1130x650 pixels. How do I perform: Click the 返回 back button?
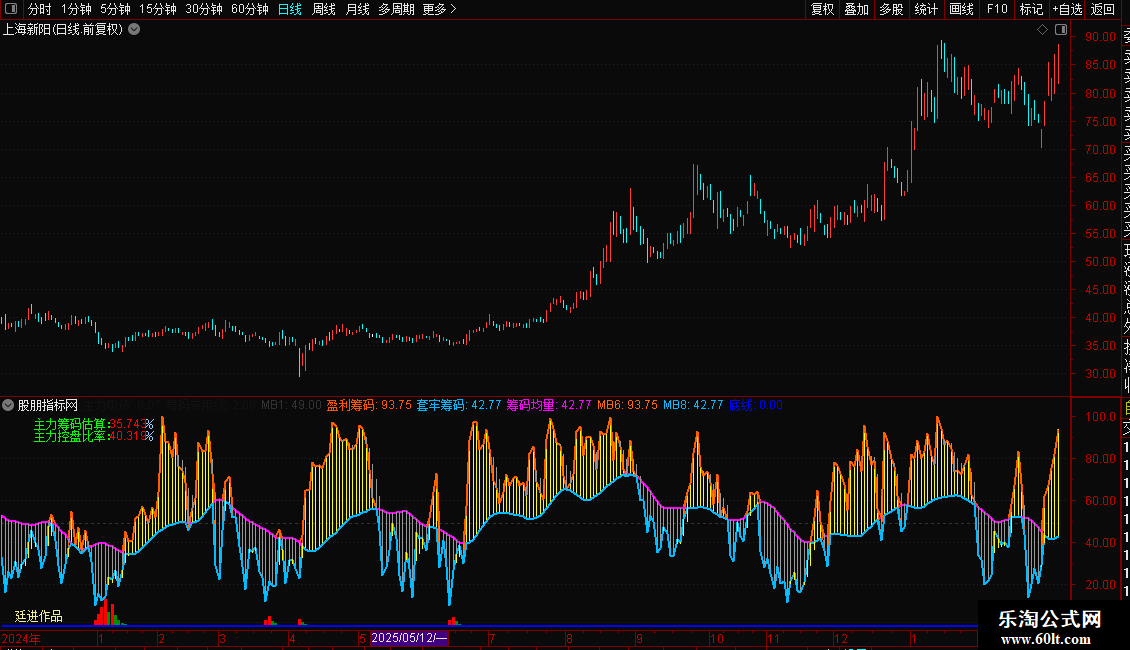point(1103,9)
